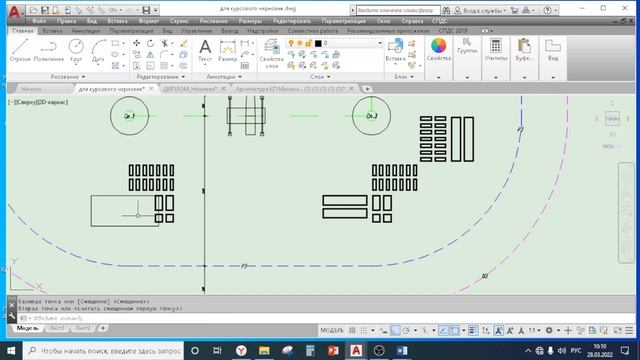The width and height of the screenshot is (640, 360).
Task: Click the Windows Start button
Action: click(x=11, y=351)
